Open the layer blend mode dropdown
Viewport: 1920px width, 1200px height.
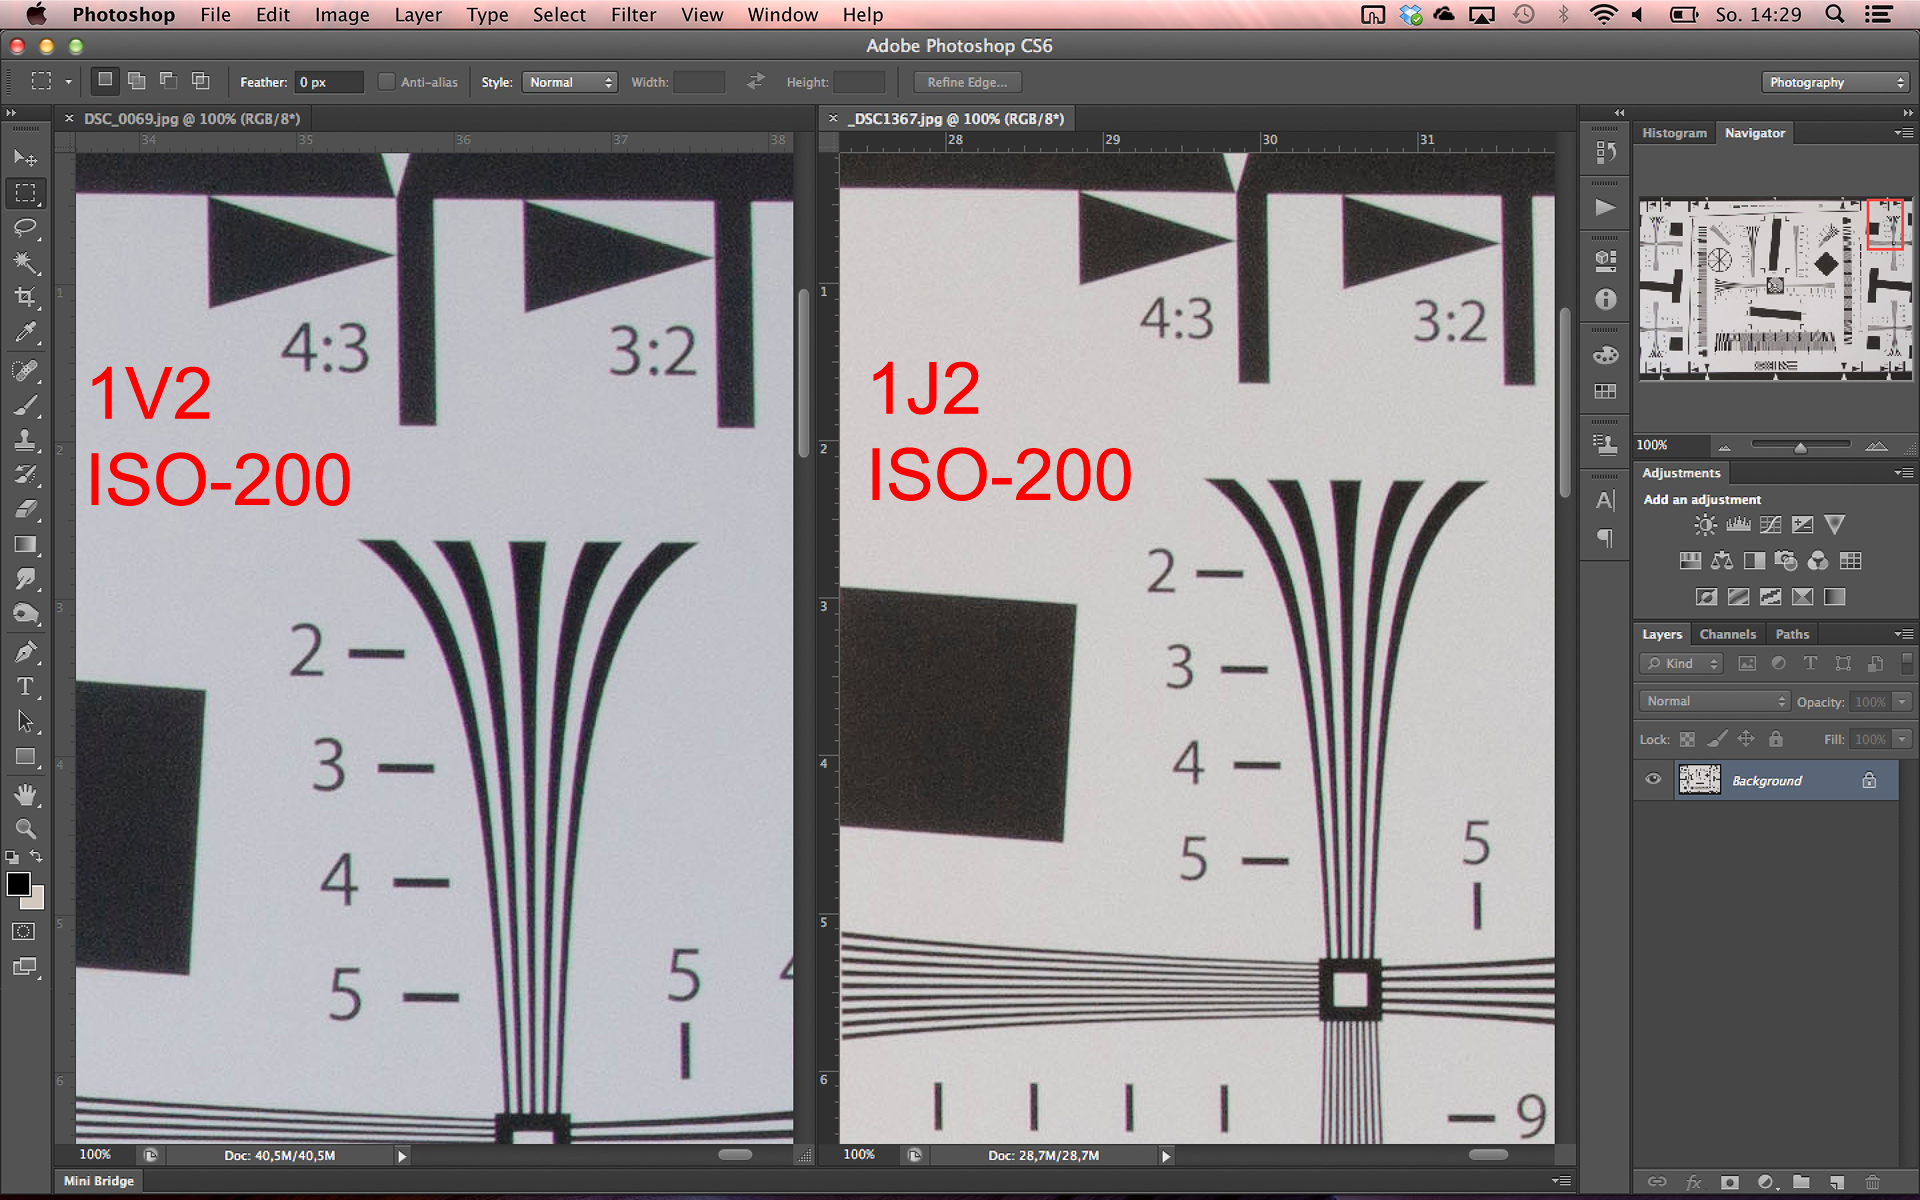click(1714, 701)
